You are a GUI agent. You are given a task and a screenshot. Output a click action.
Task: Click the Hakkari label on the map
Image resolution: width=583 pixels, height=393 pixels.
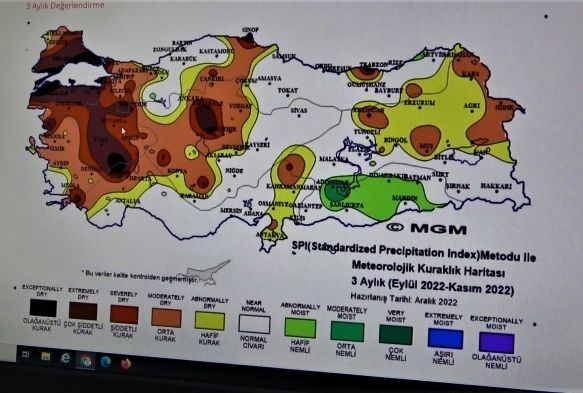496,186
